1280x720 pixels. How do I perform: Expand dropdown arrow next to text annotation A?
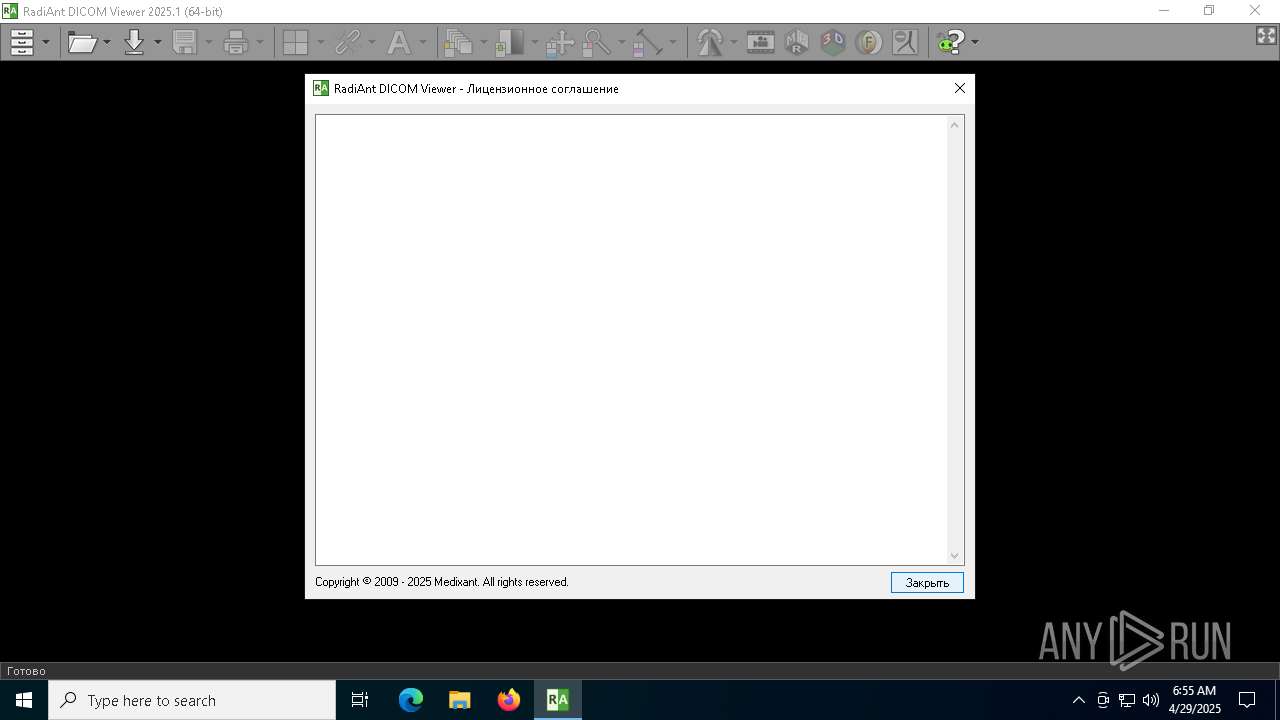click(x=422, y=42)
